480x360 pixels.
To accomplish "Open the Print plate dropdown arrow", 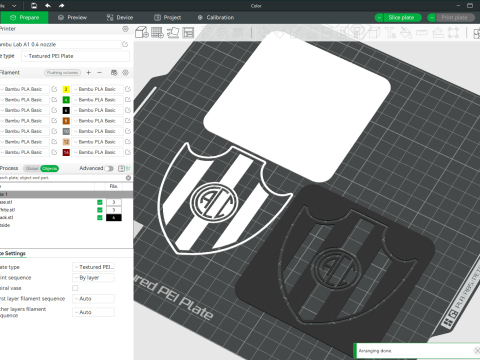I will point(432,18).
